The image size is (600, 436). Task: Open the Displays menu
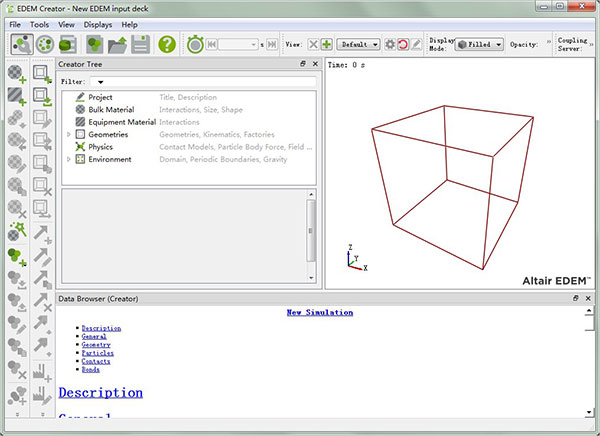click(98, 24)
